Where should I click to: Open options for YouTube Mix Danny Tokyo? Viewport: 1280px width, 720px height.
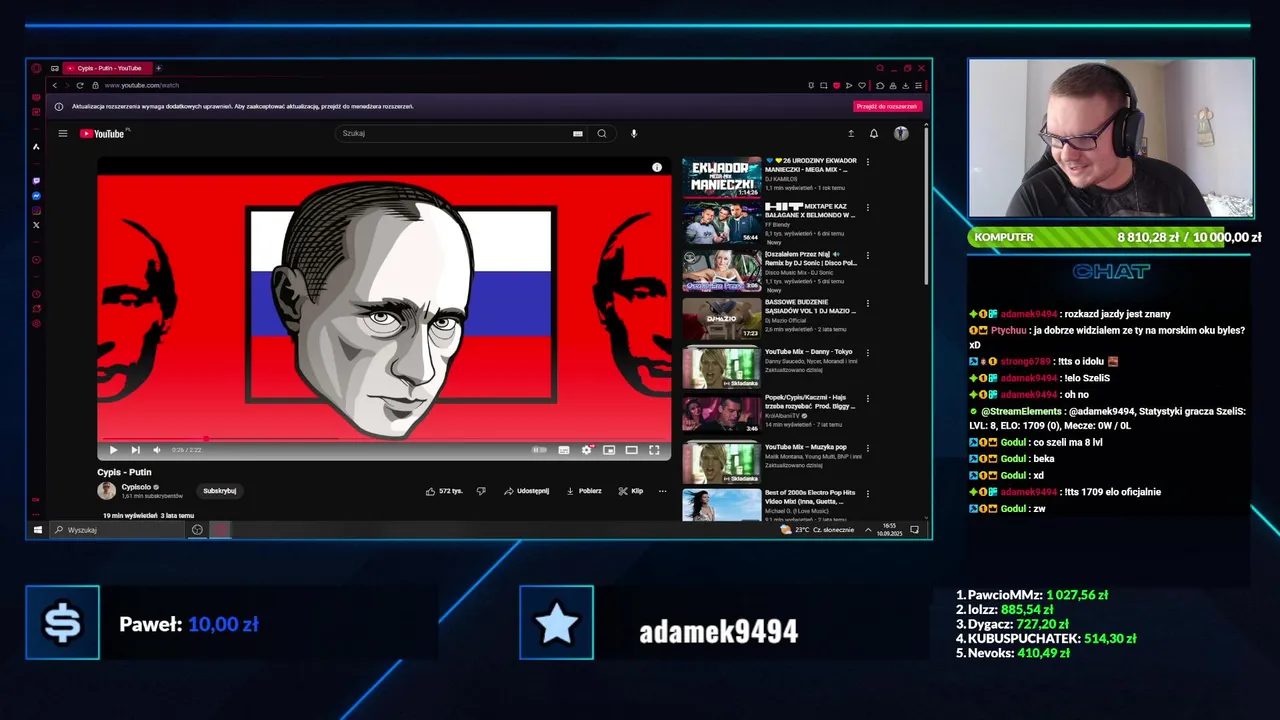pos(867,352)
